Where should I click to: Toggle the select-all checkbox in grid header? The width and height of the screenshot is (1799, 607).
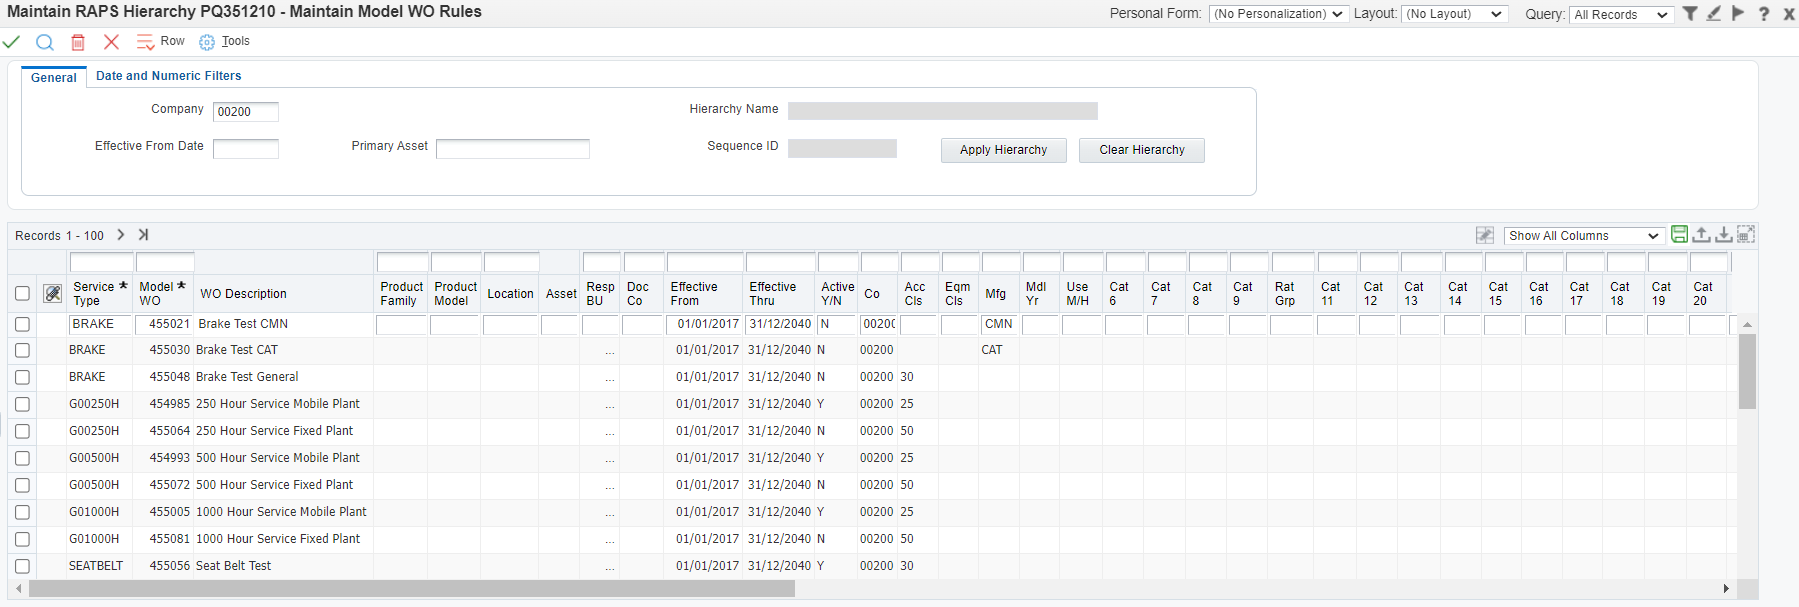[22, 294]
